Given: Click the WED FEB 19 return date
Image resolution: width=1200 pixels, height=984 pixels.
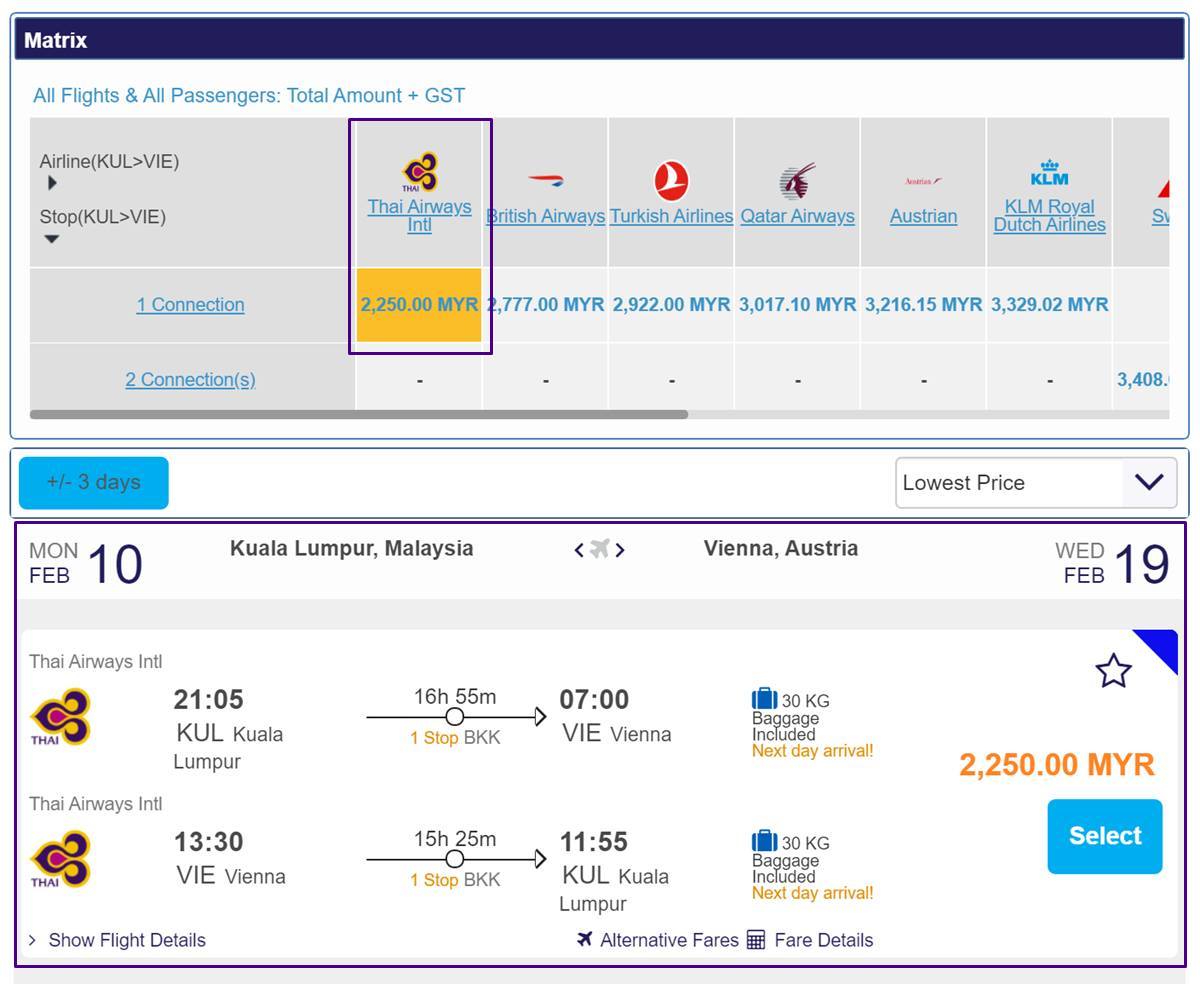Looking at the screenshot, I should tap(1112, 563).
